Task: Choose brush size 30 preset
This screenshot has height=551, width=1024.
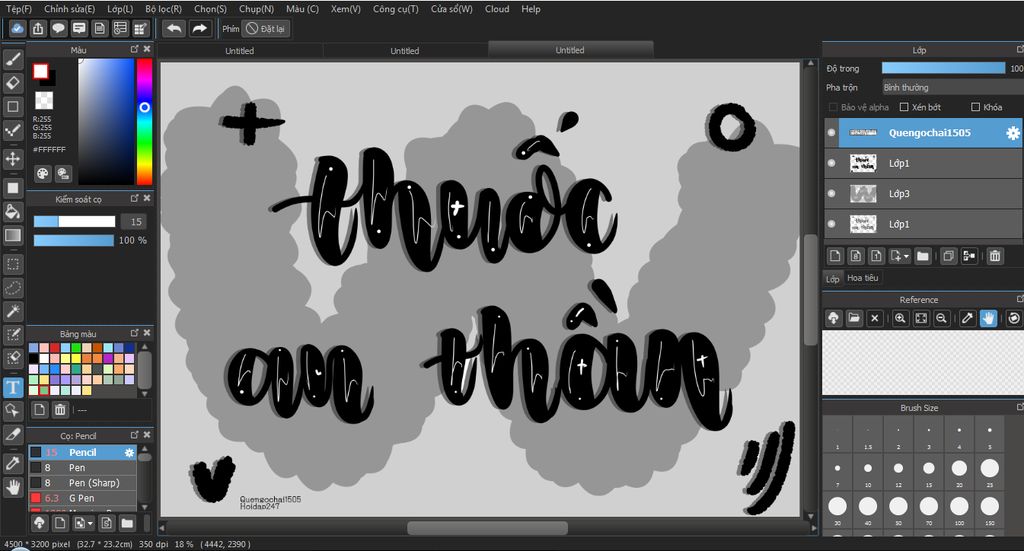Action: tap(837, 507)
